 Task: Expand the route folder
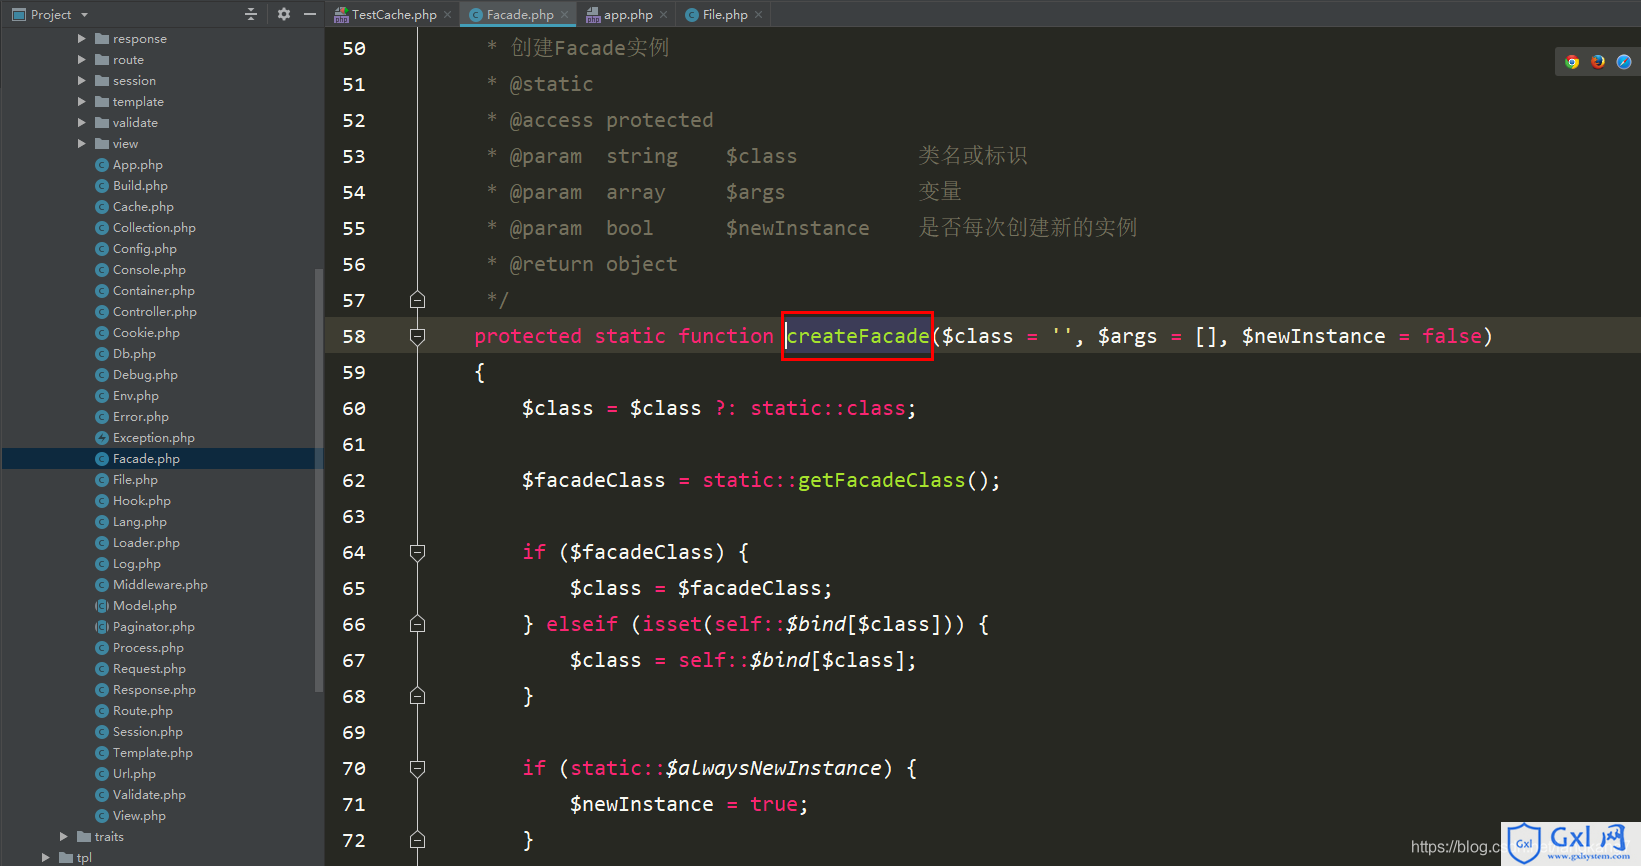click(82, 60)
